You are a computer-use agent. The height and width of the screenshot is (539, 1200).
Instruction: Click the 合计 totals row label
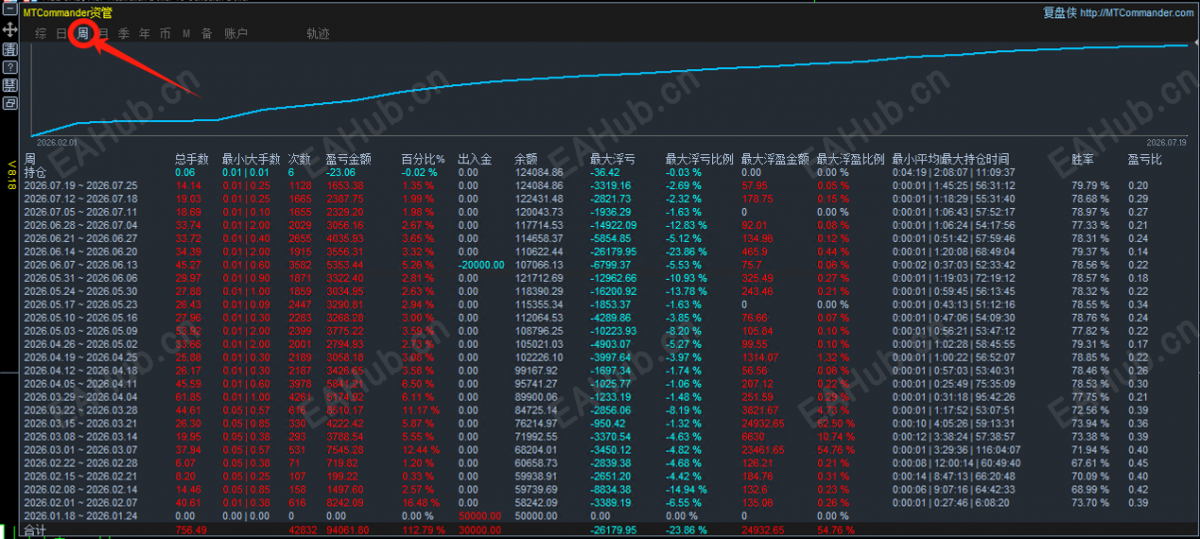35,530
